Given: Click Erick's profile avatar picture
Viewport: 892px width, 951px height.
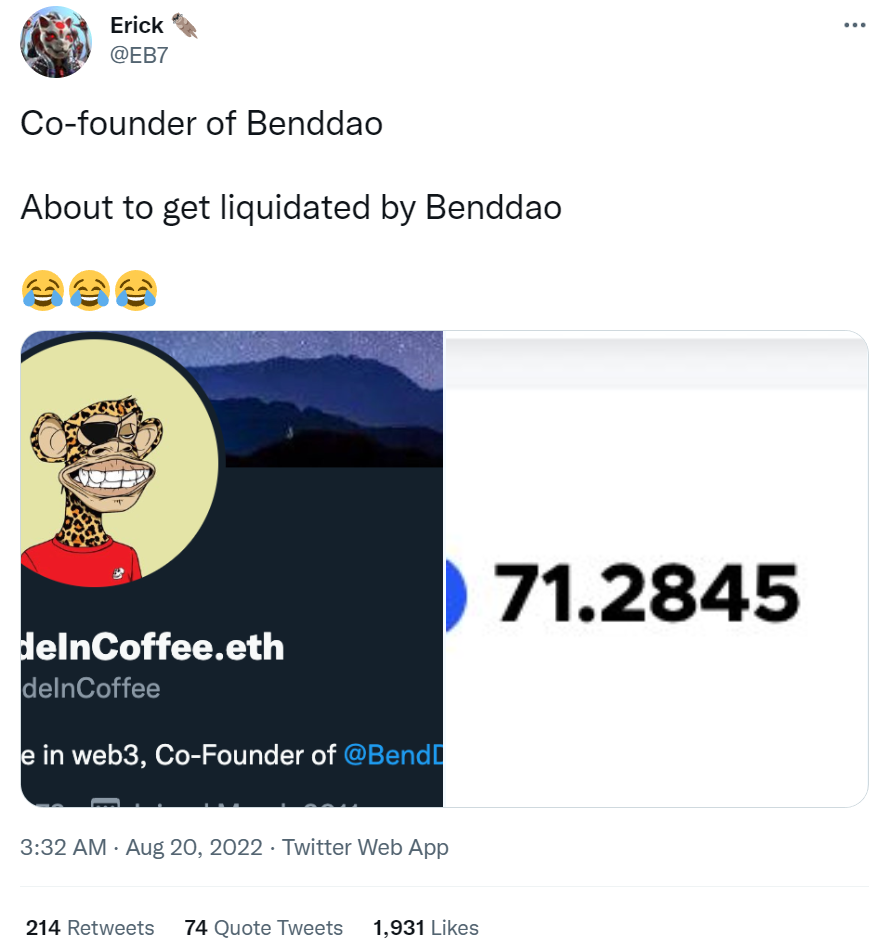Looking at the screenshot, I should coord(56,41).
